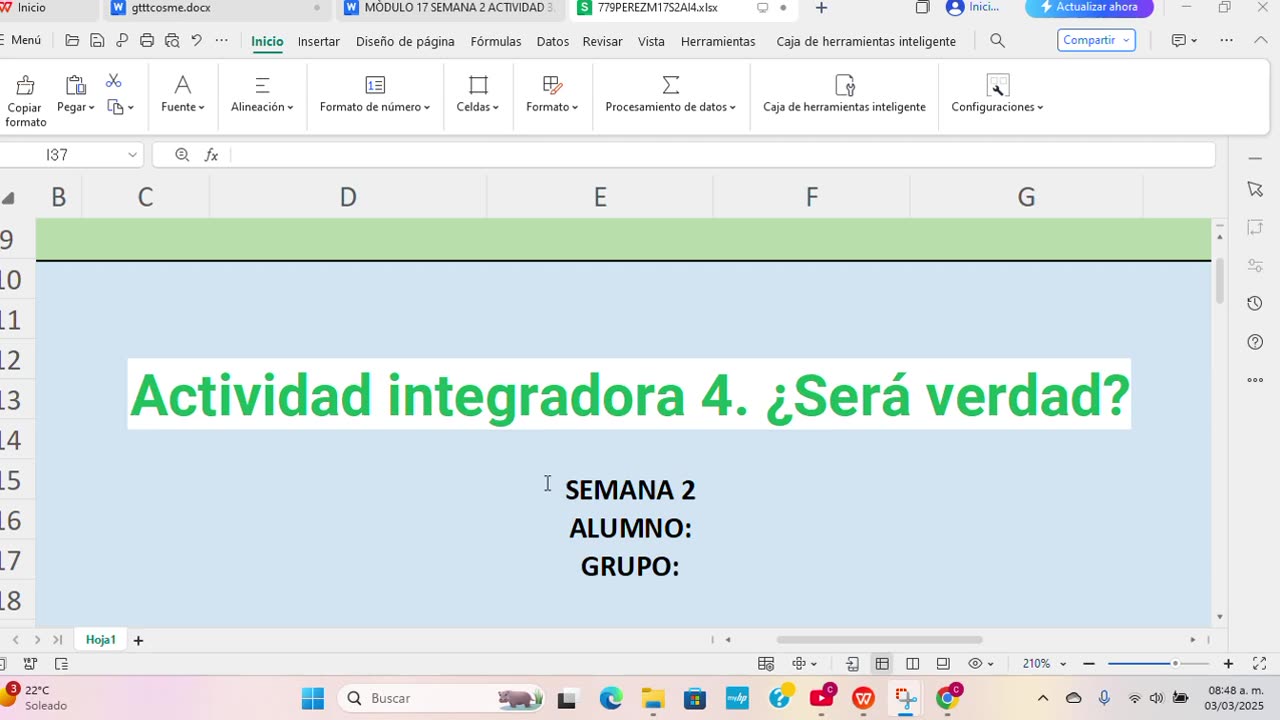
Task: Click the Inici... sign-in account button
Action: point(973,8)
